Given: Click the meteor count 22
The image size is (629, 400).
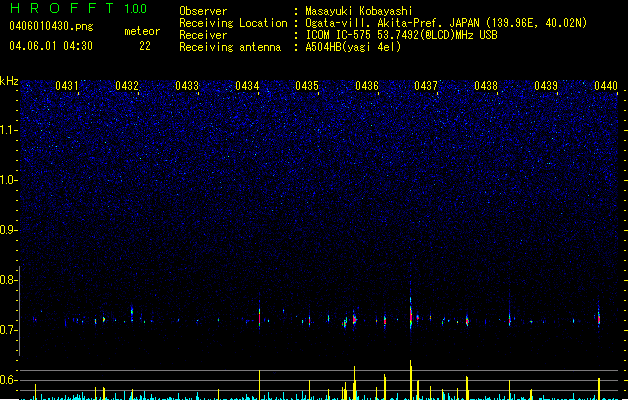Looking at the screenshot, I should [145, 46].
